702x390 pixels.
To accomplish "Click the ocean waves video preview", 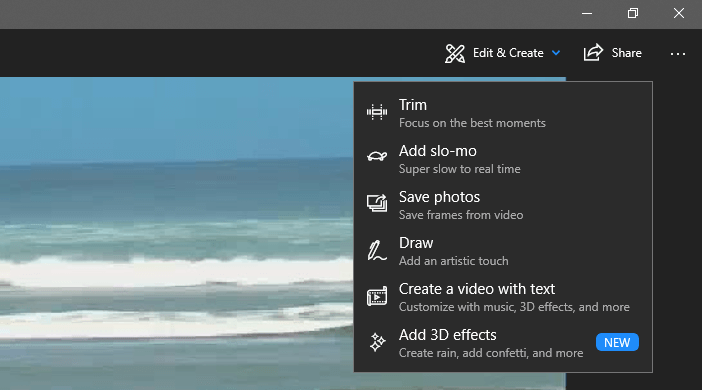I will (177, 233).
